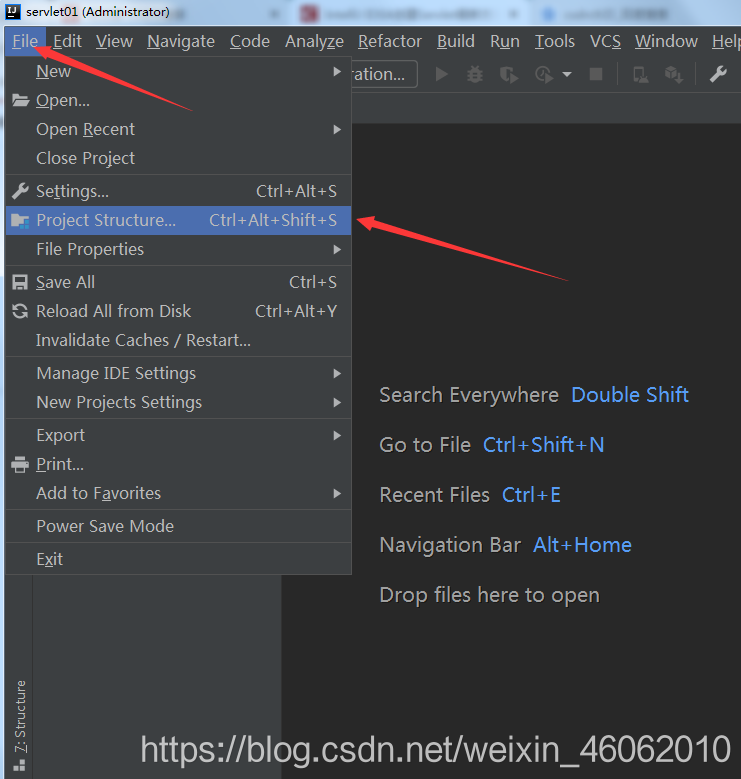
Task: Click New Projects Settings entry
Action: coord(178,402)
